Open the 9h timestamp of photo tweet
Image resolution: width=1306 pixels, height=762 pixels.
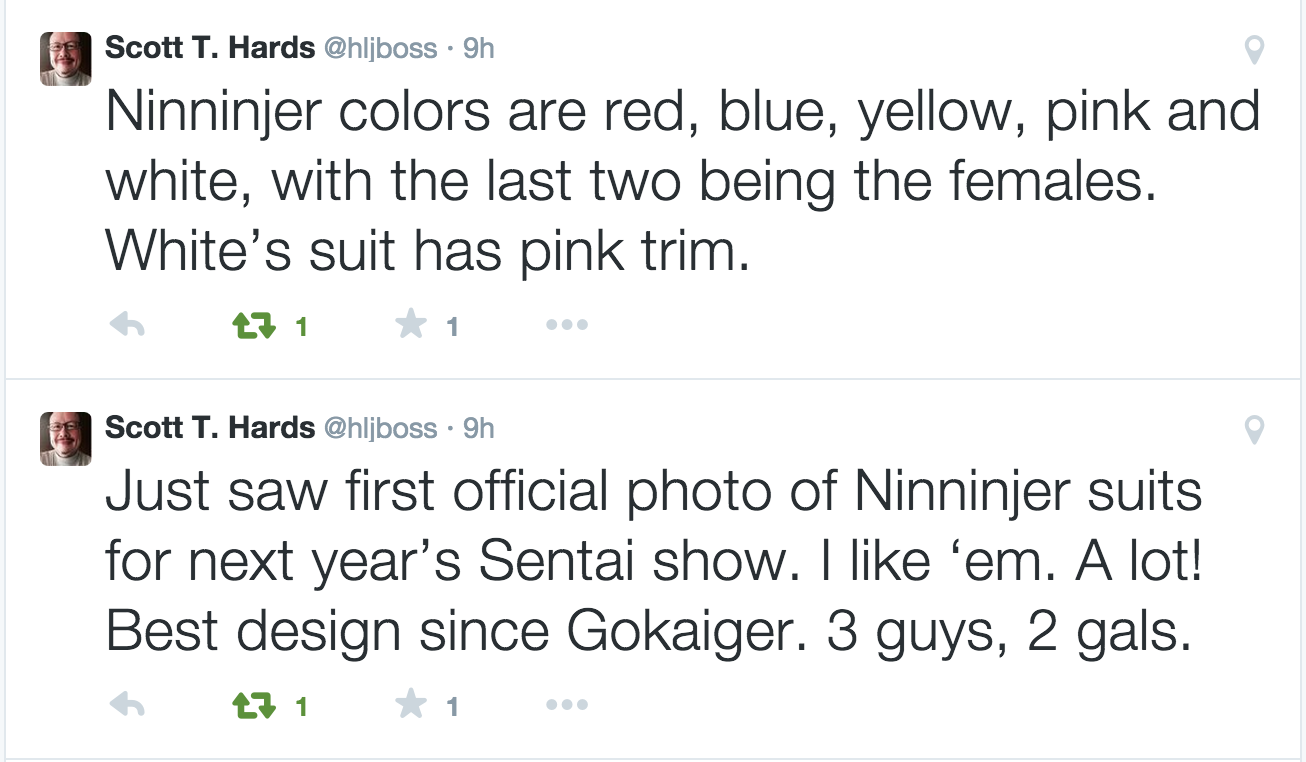479,428
